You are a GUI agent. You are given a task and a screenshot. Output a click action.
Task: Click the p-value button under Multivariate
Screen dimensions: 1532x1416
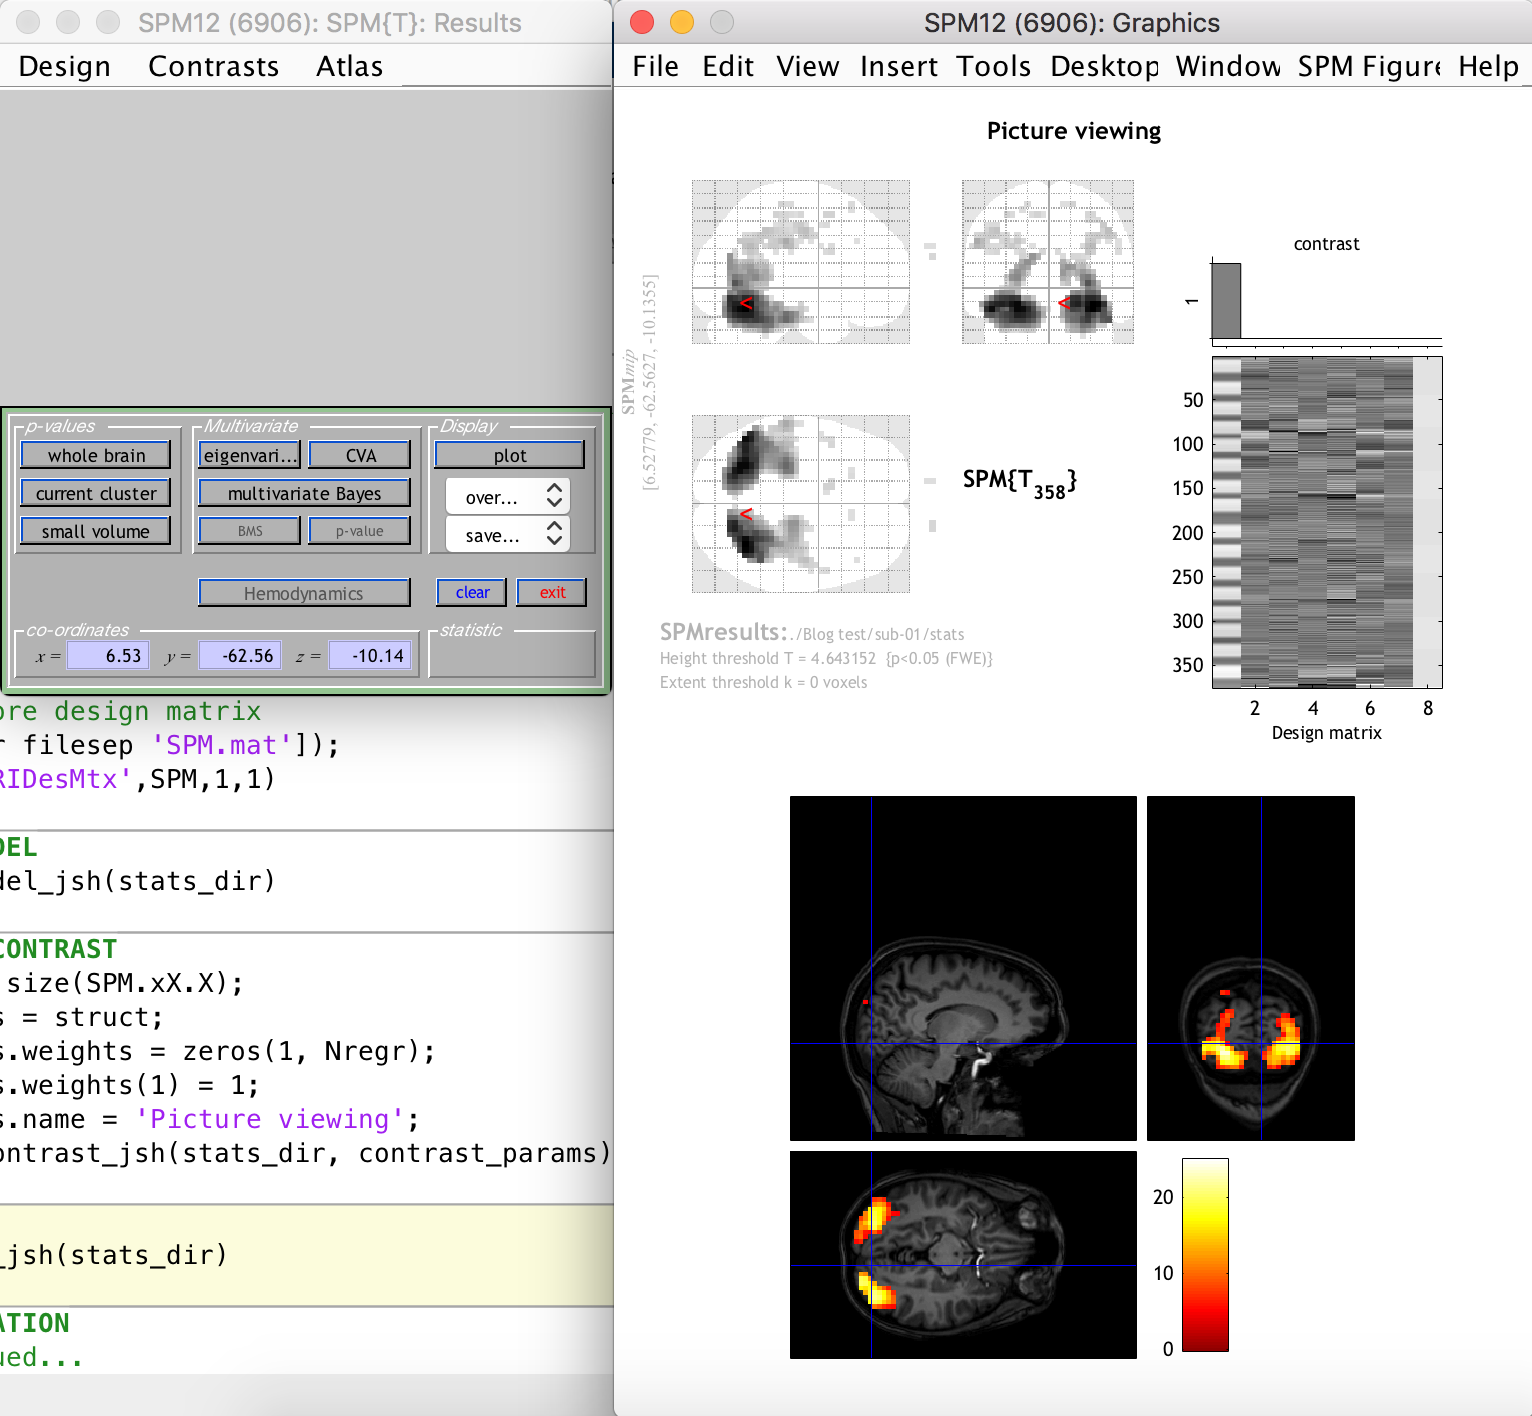point(360,531)
